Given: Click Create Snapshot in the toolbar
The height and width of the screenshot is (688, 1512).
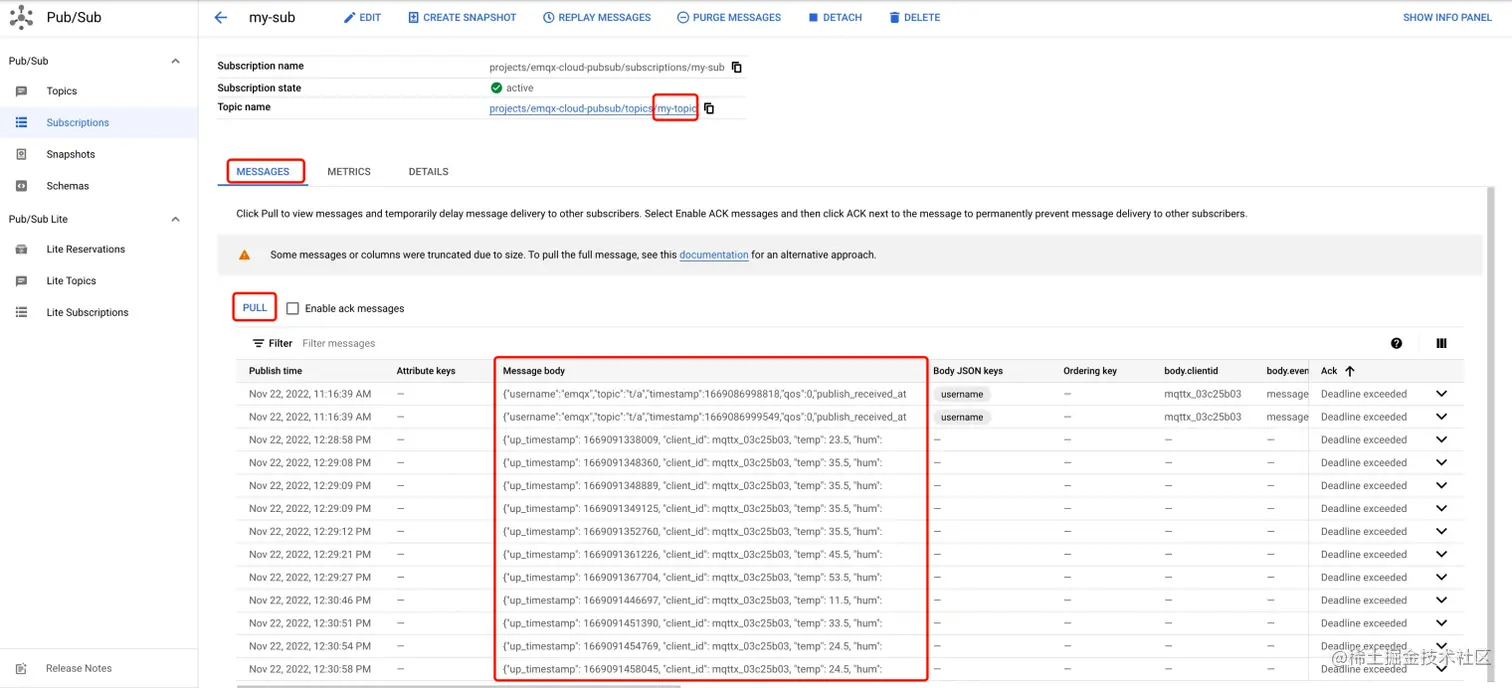Looking at the screenshot, I should tap(462, 17).
